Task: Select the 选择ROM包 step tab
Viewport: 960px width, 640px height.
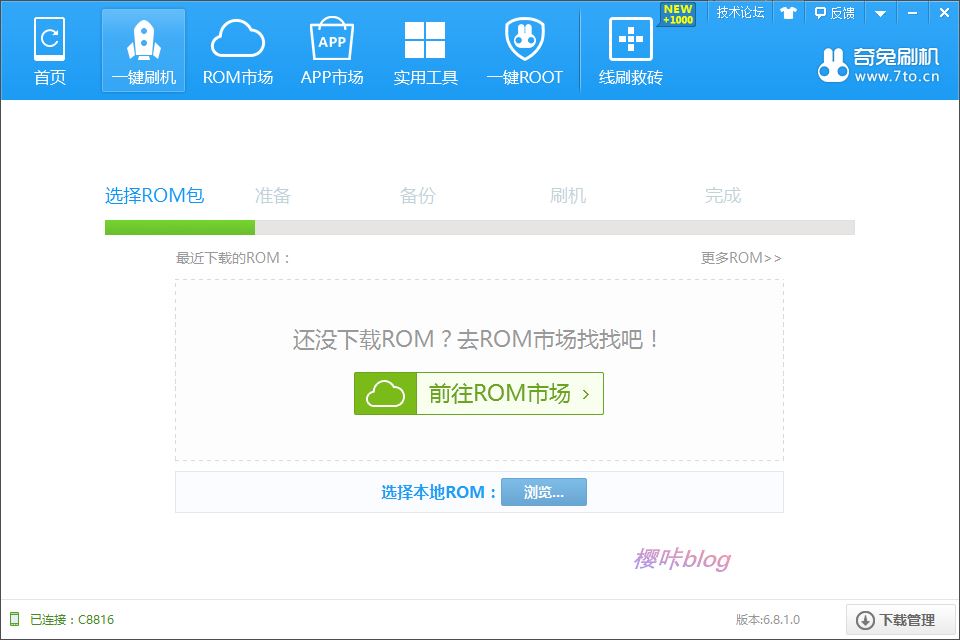Action: [154, 195]
